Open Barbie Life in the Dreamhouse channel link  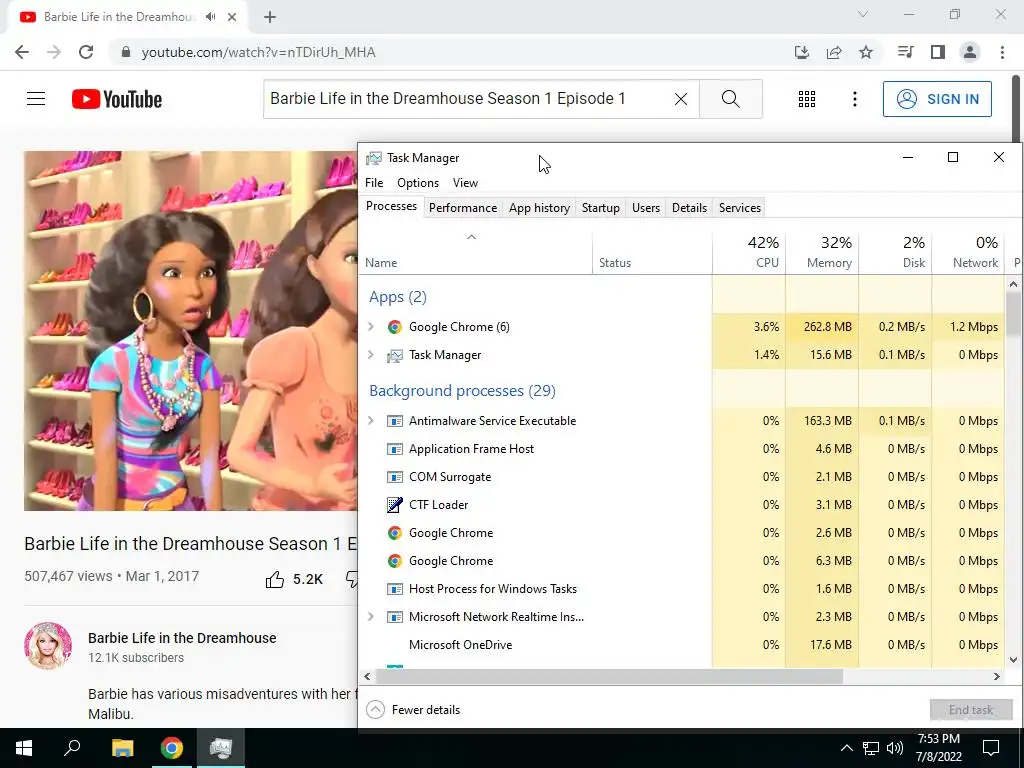[x=182, y=638]
